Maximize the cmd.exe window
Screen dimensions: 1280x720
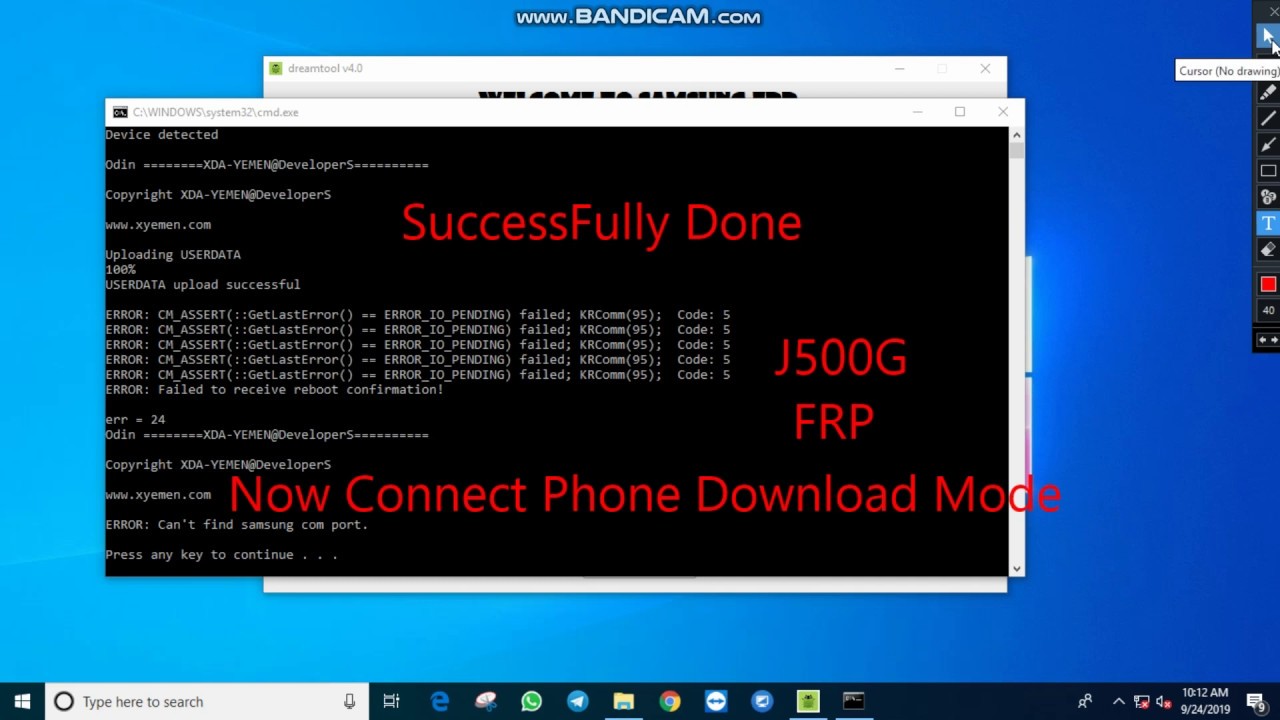coord(960,112)
